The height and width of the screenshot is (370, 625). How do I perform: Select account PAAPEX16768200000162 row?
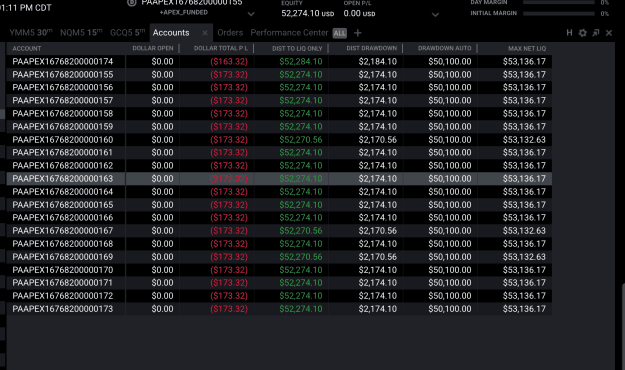(279, 165)
